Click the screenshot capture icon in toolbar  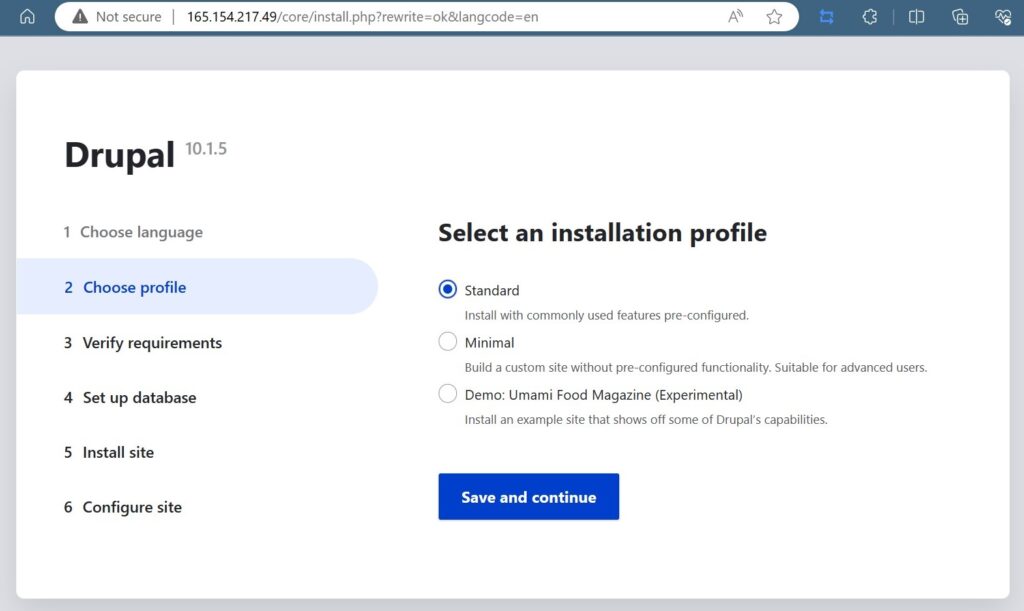(826, 17)
